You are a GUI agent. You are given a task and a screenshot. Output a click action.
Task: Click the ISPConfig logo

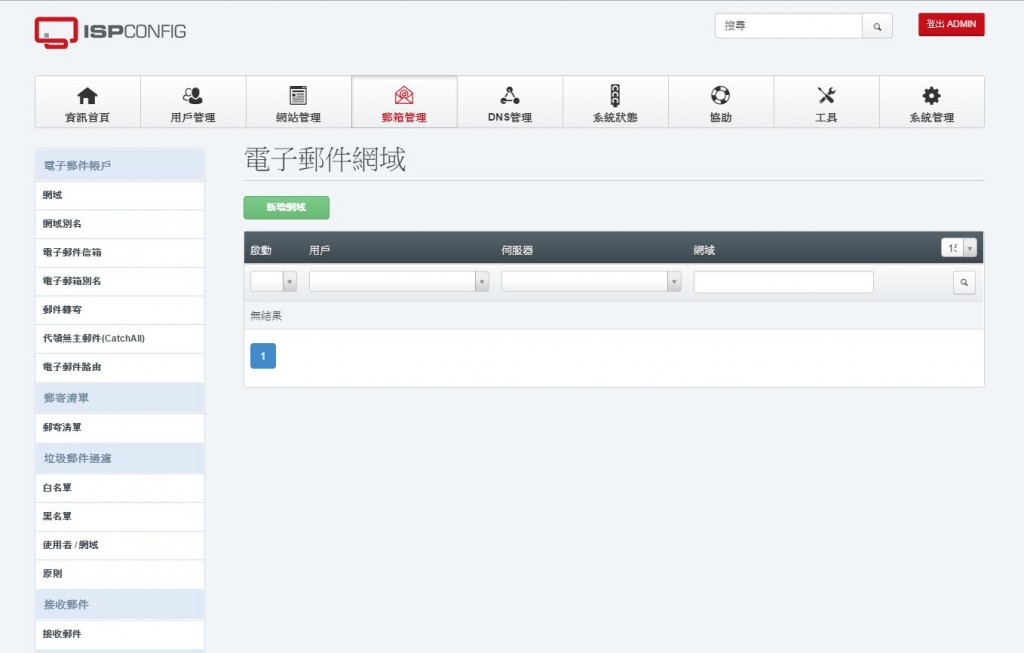(110, 32)
